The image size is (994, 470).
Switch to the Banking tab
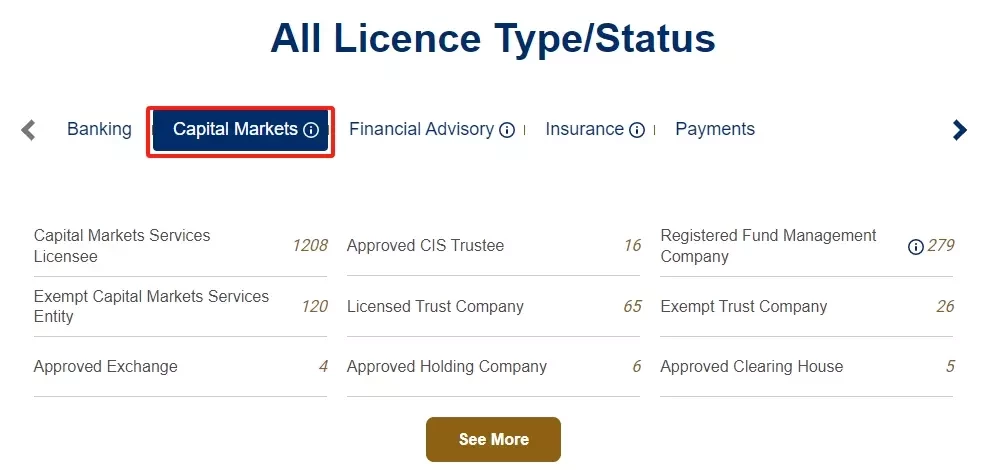[100, 129]
